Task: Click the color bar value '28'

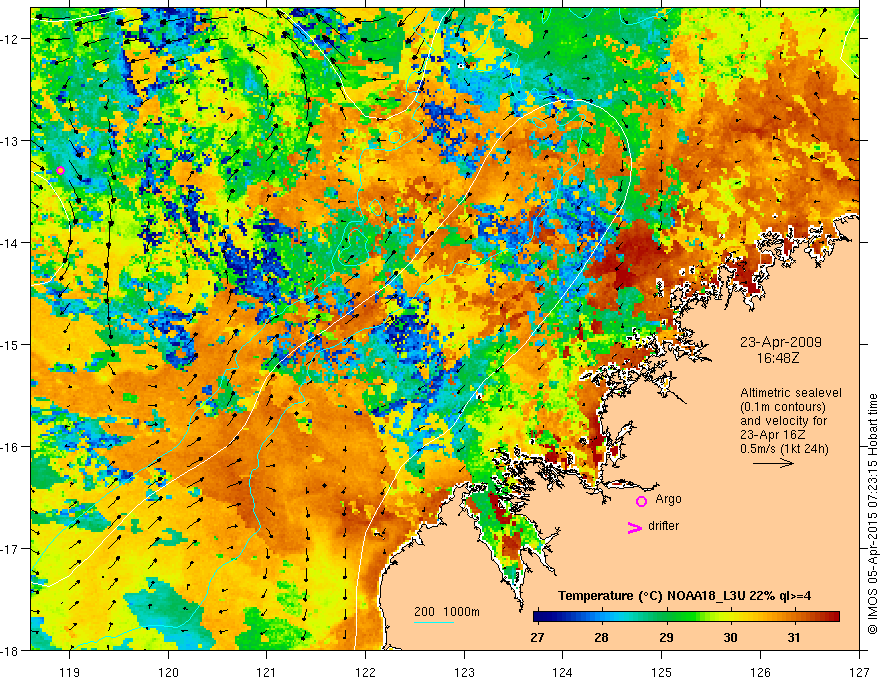Action: (601, 638)
